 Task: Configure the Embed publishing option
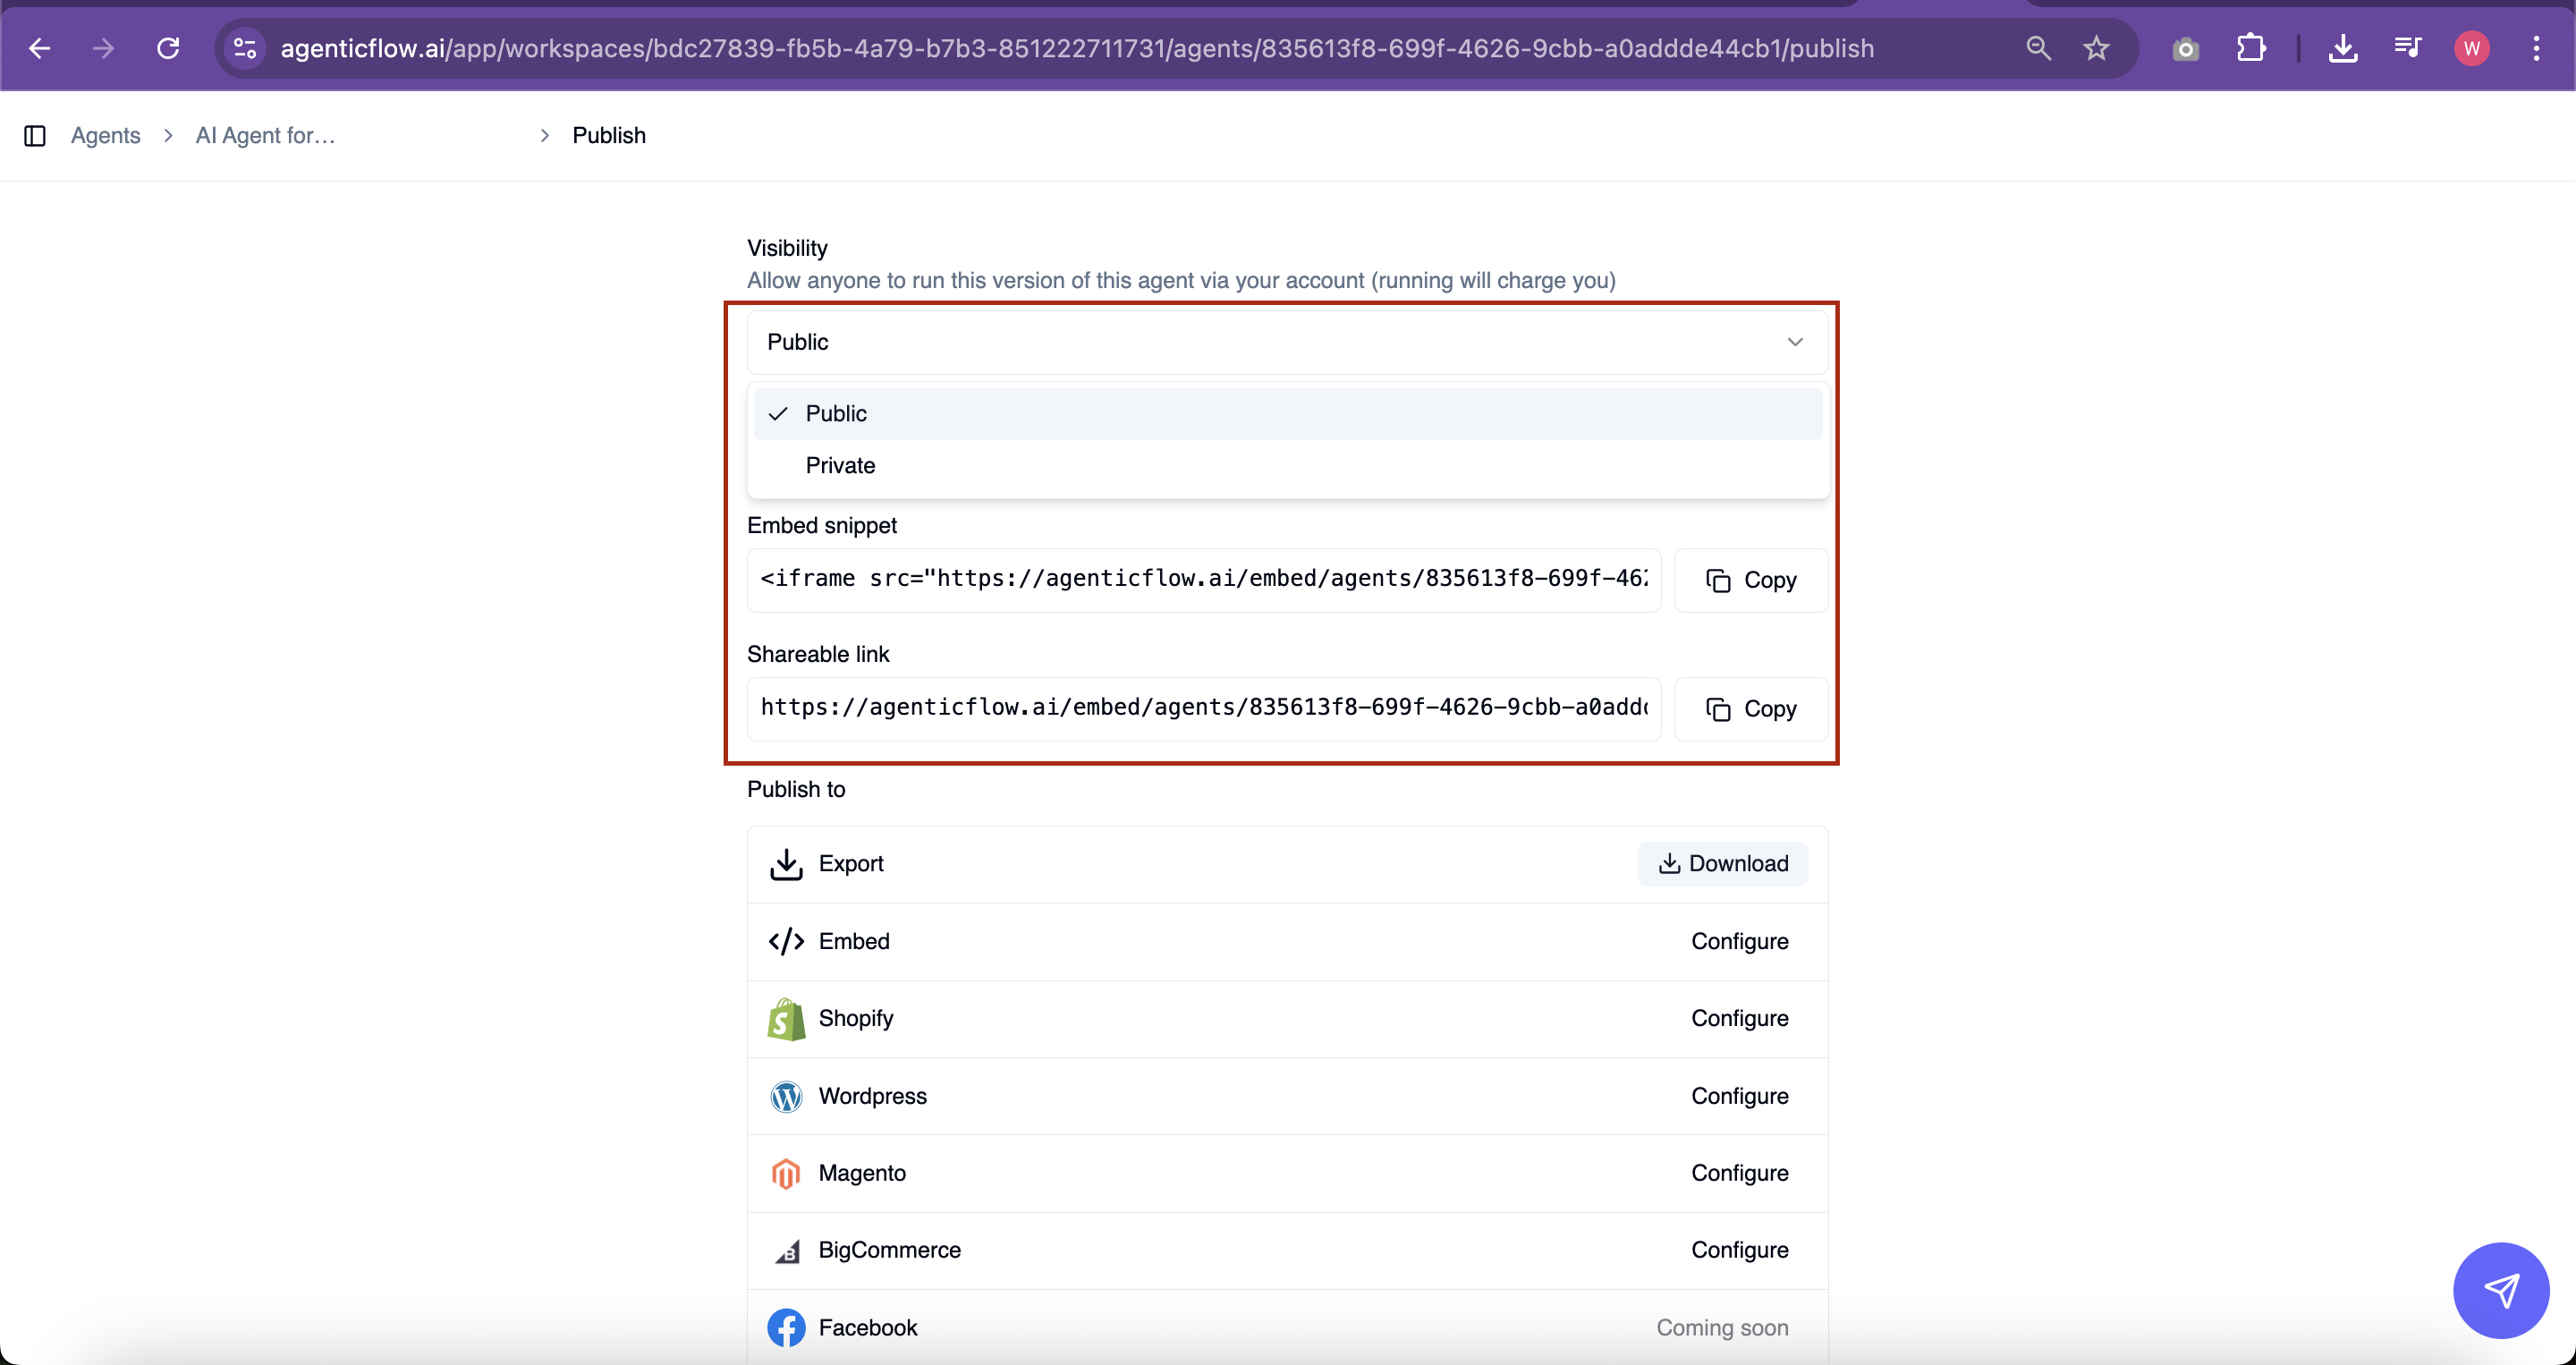[1739, 941]
